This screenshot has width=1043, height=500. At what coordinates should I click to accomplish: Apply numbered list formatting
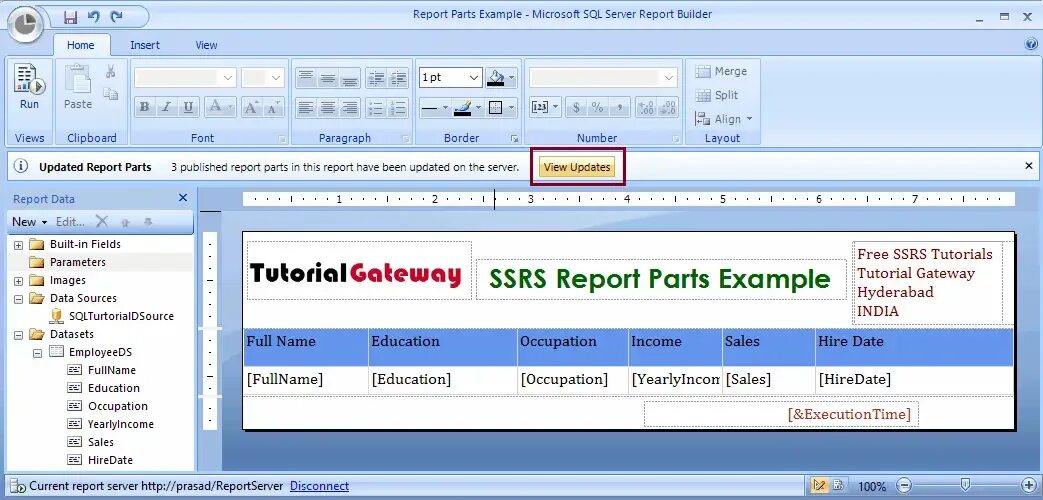coord(398,107)
